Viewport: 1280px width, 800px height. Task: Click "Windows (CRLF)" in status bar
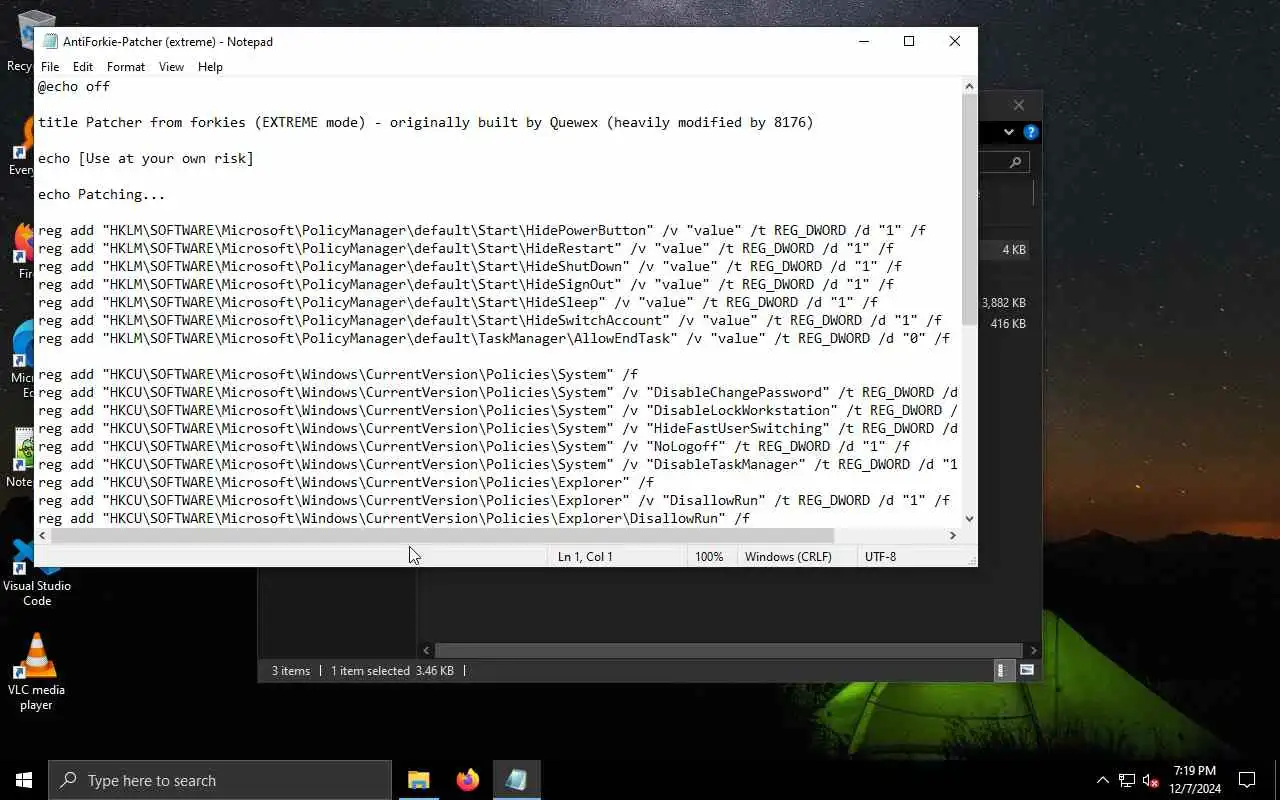tap(788, 557)
